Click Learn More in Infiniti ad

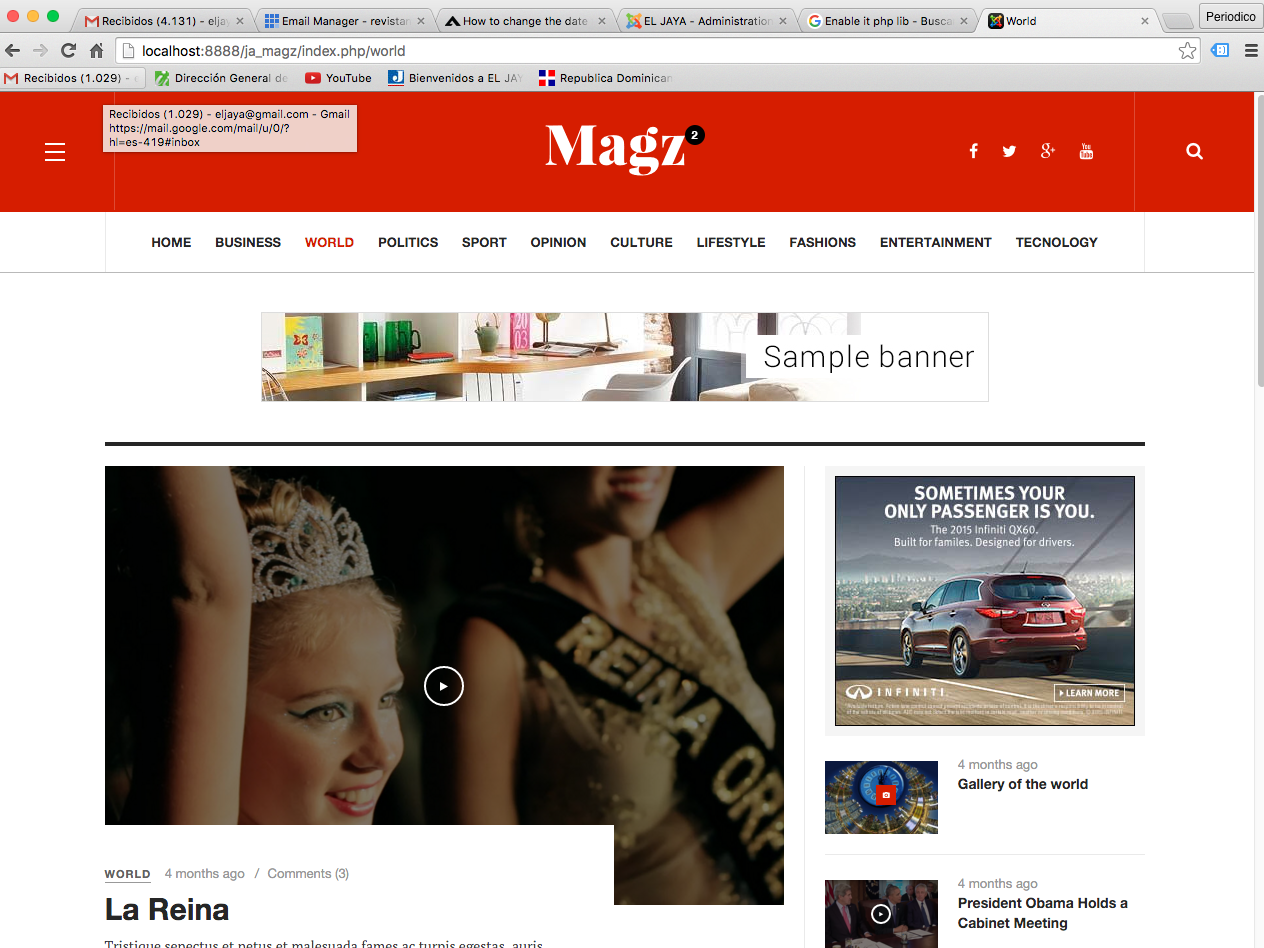[1089, 693]
